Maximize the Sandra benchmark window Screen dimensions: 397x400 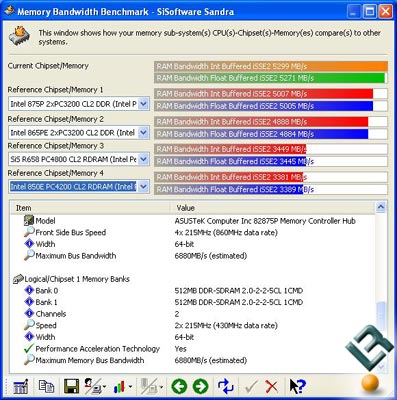(x=369, y=12)
